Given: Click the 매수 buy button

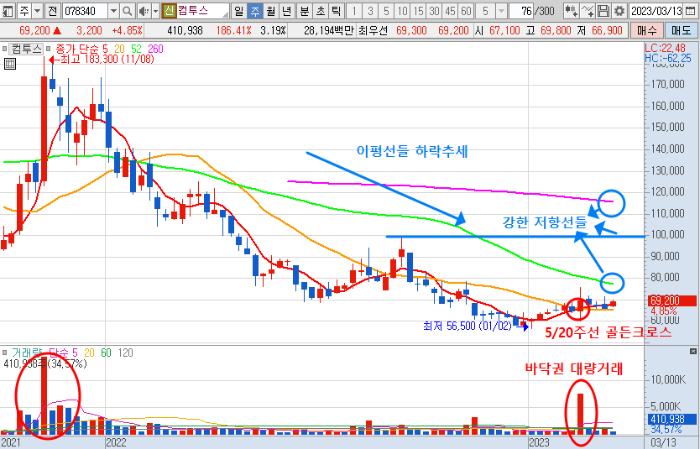Looking at the screenshot, I should 647,30.
